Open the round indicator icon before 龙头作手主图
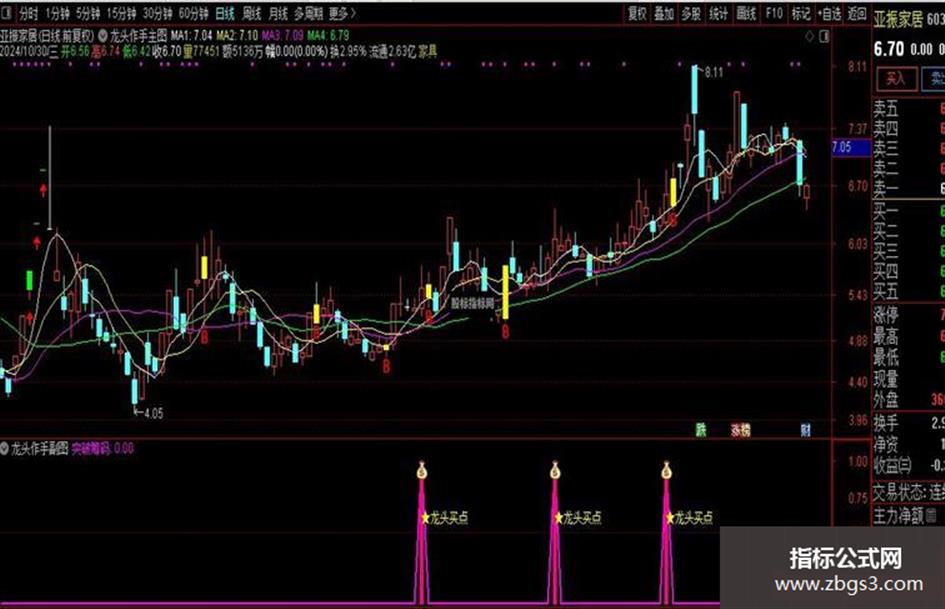The height and width of the screenshot is (609, 945). click(x=103, y=36)
